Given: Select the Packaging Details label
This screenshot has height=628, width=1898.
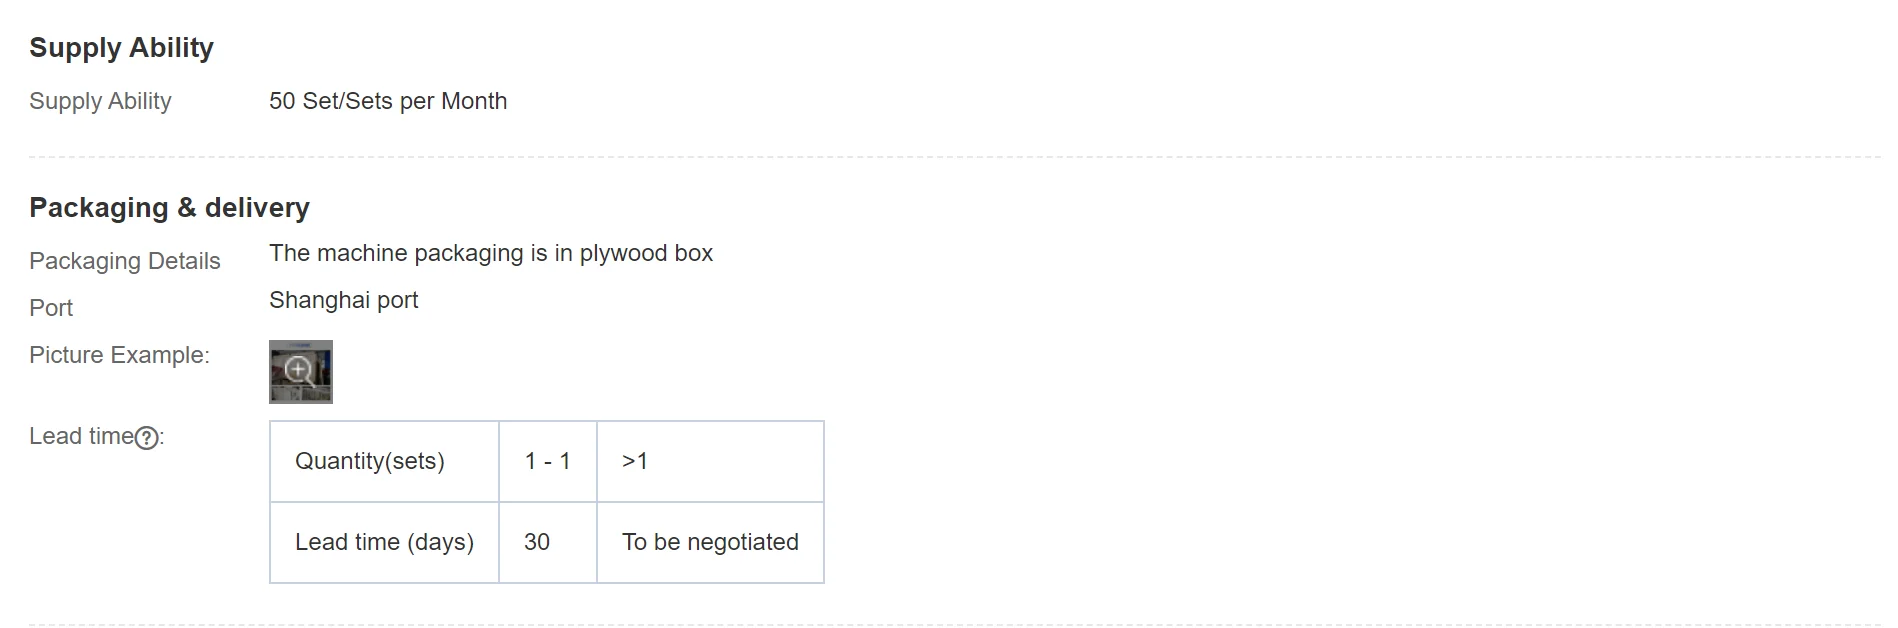Looking at the screenshot, I should coord(125,261).
